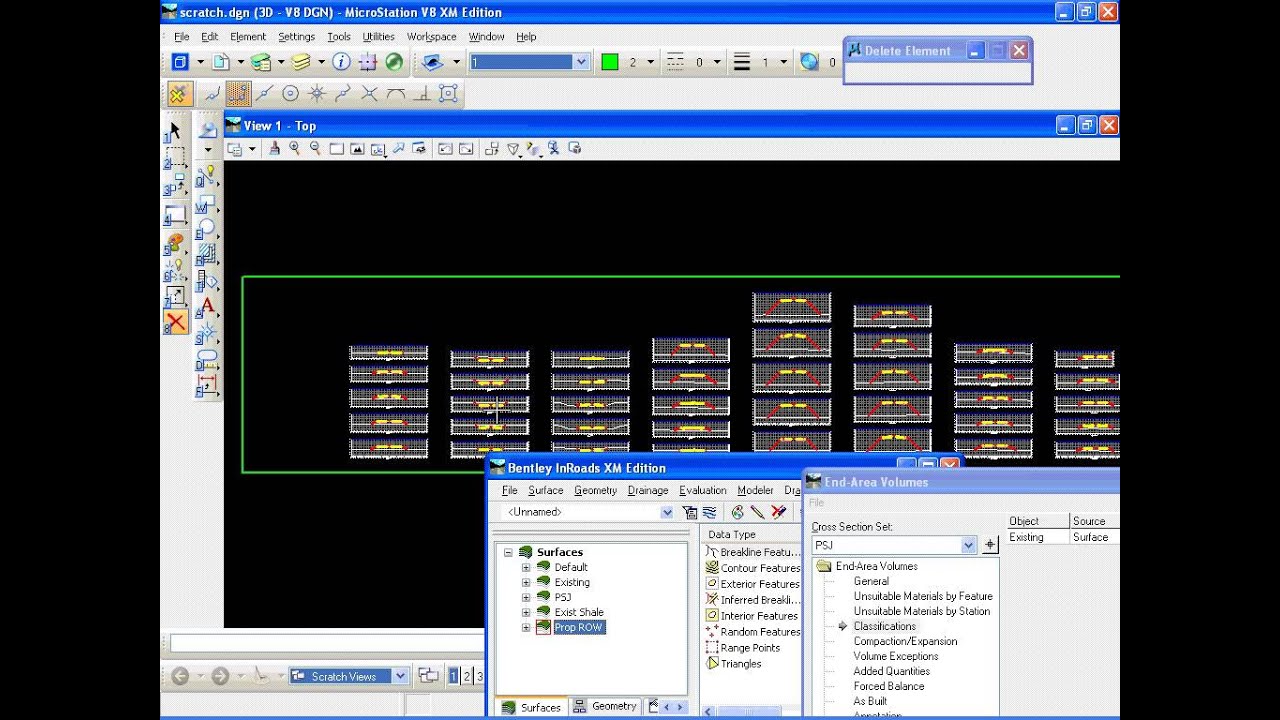Viewport: 1280px width, 720px height.
Task: Click the back arrow in view groups bar
Action: [x=180, y=676]
